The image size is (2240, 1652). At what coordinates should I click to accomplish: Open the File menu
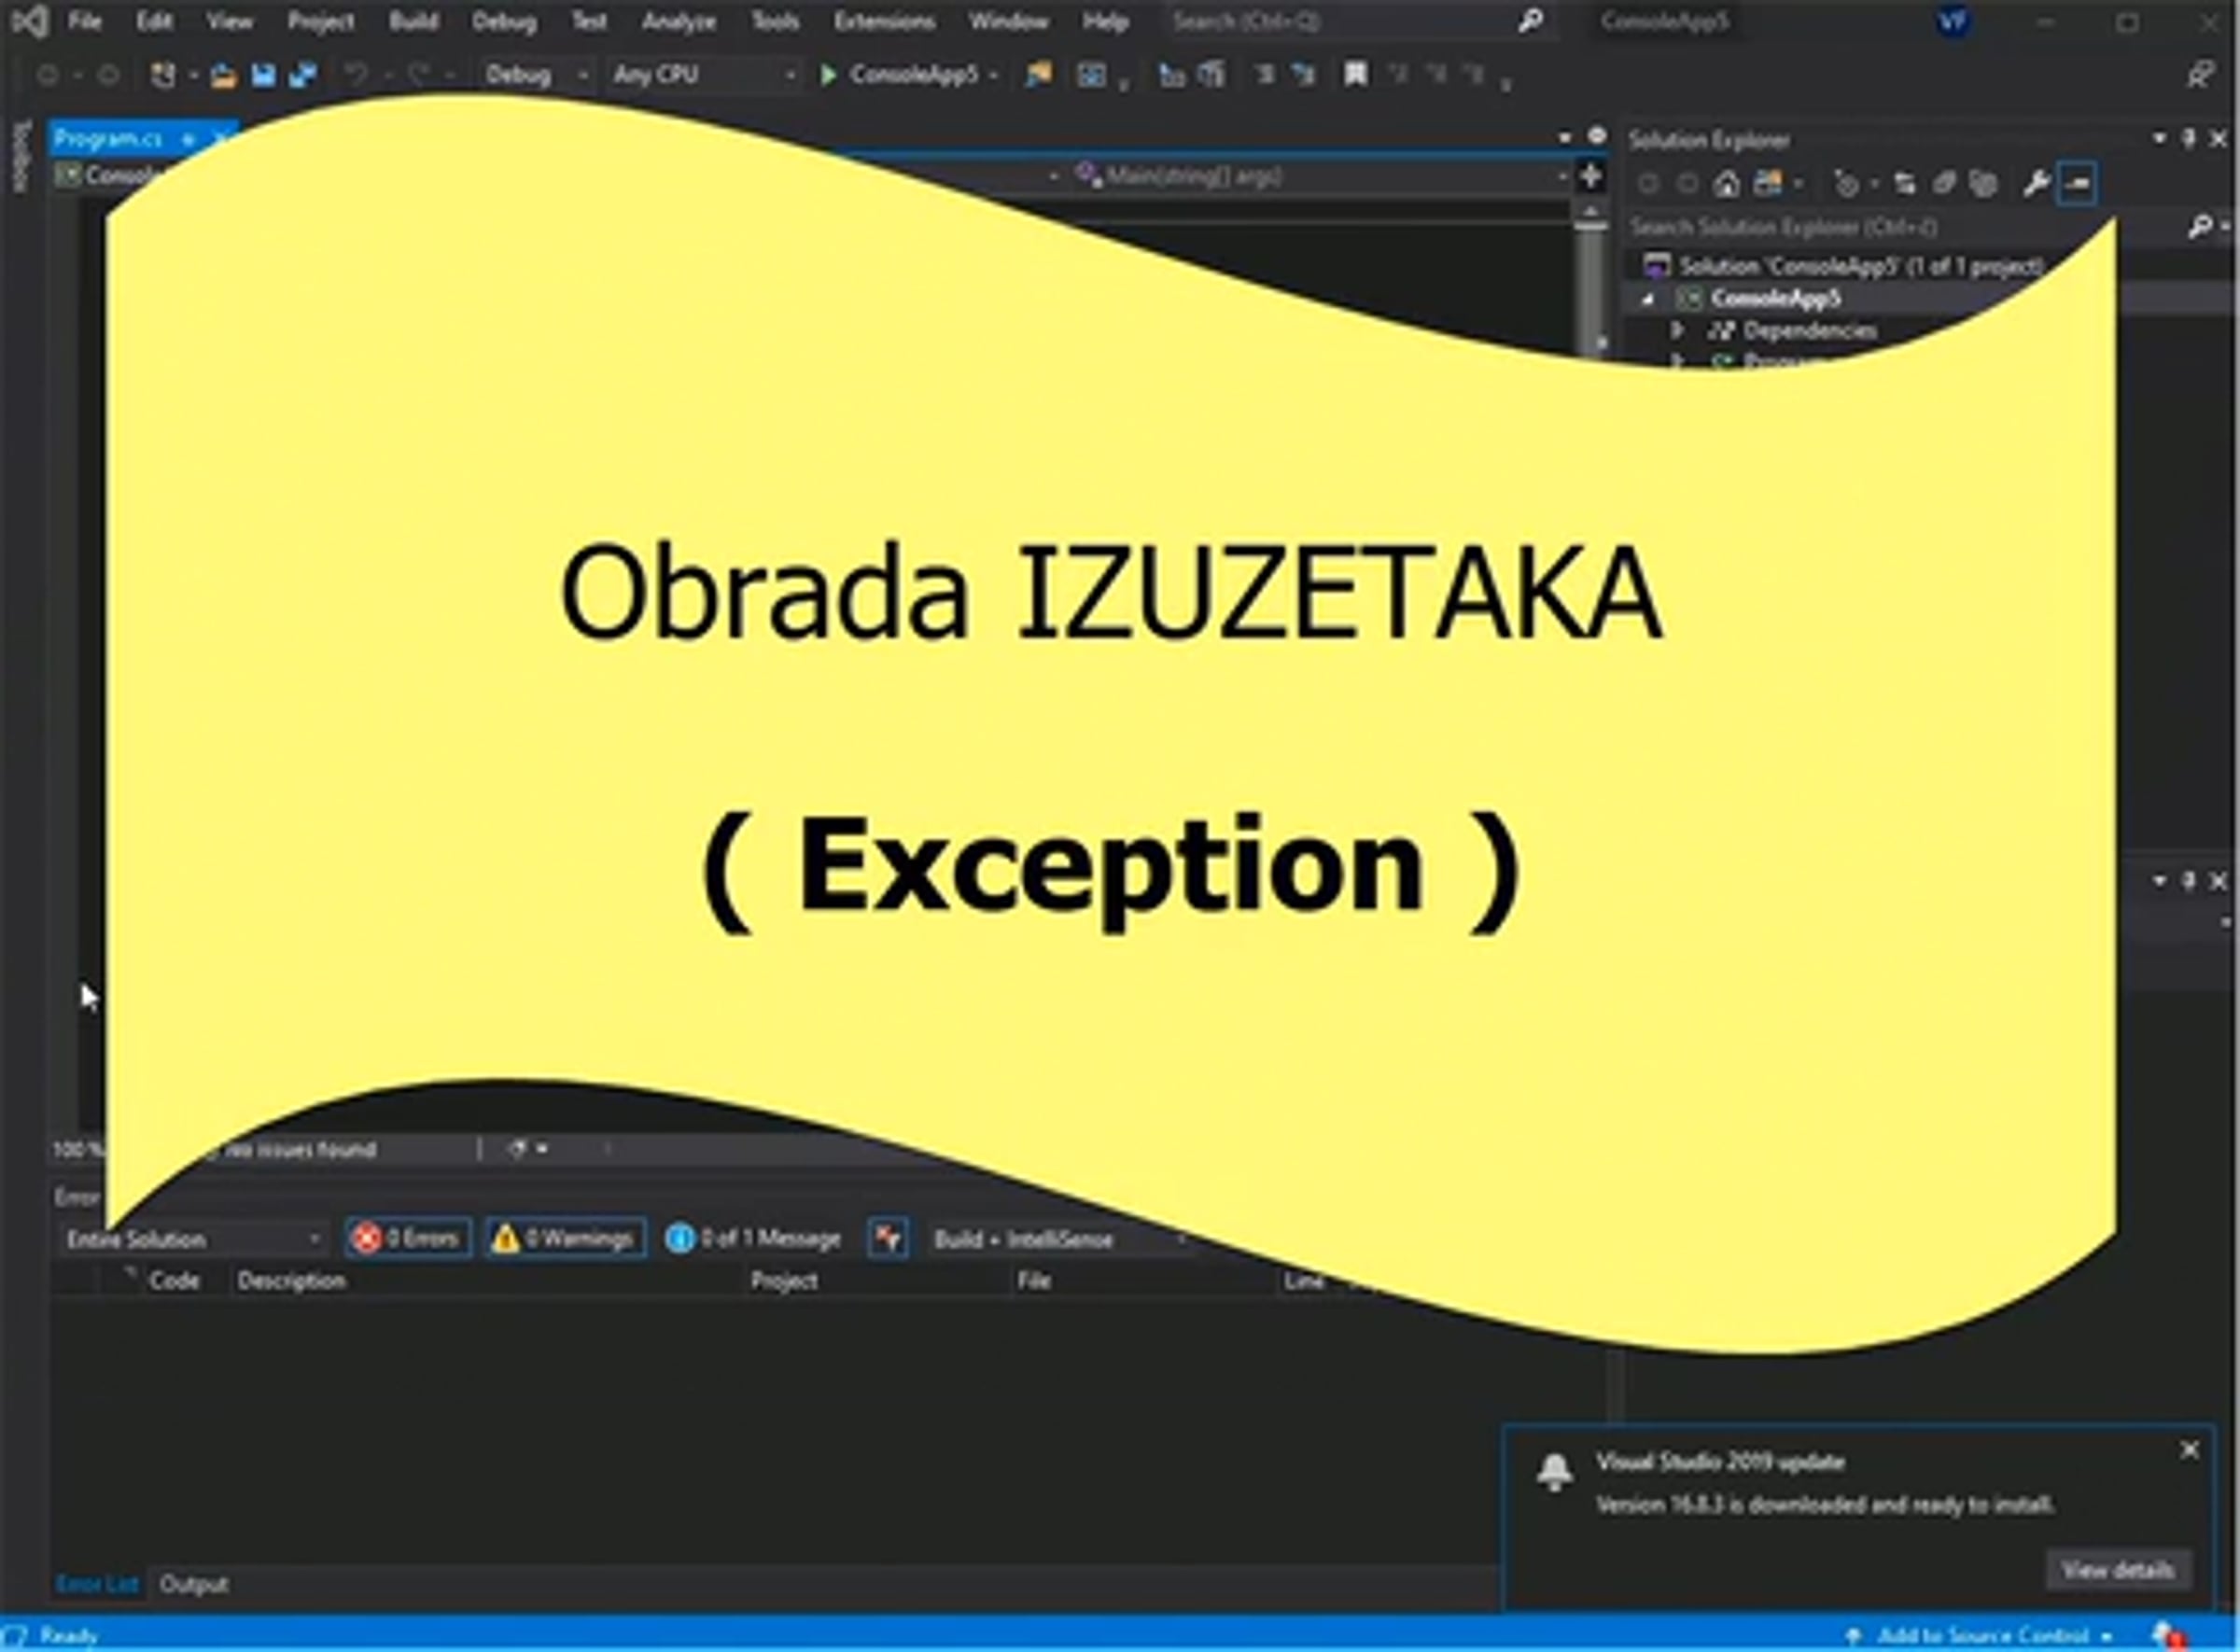pyautogui.click(x=85, y=21)
